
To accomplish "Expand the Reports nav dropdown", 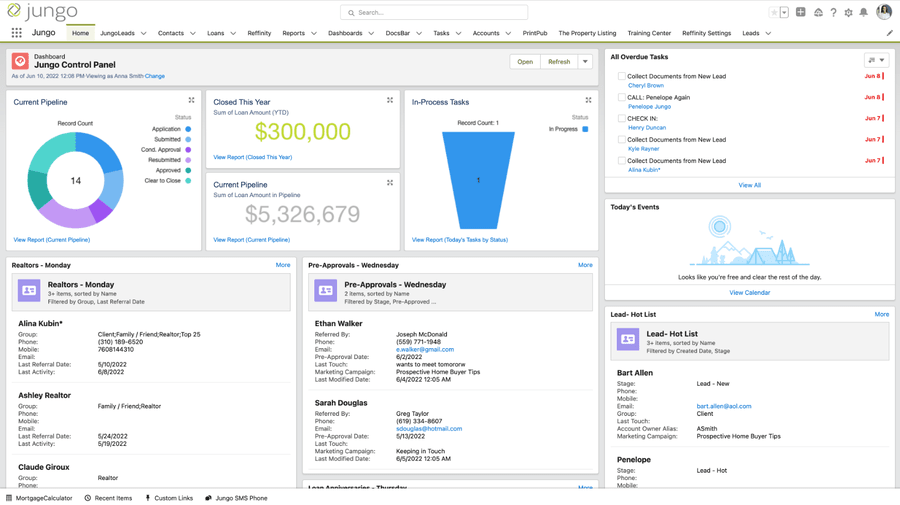I will coord(314,33).
